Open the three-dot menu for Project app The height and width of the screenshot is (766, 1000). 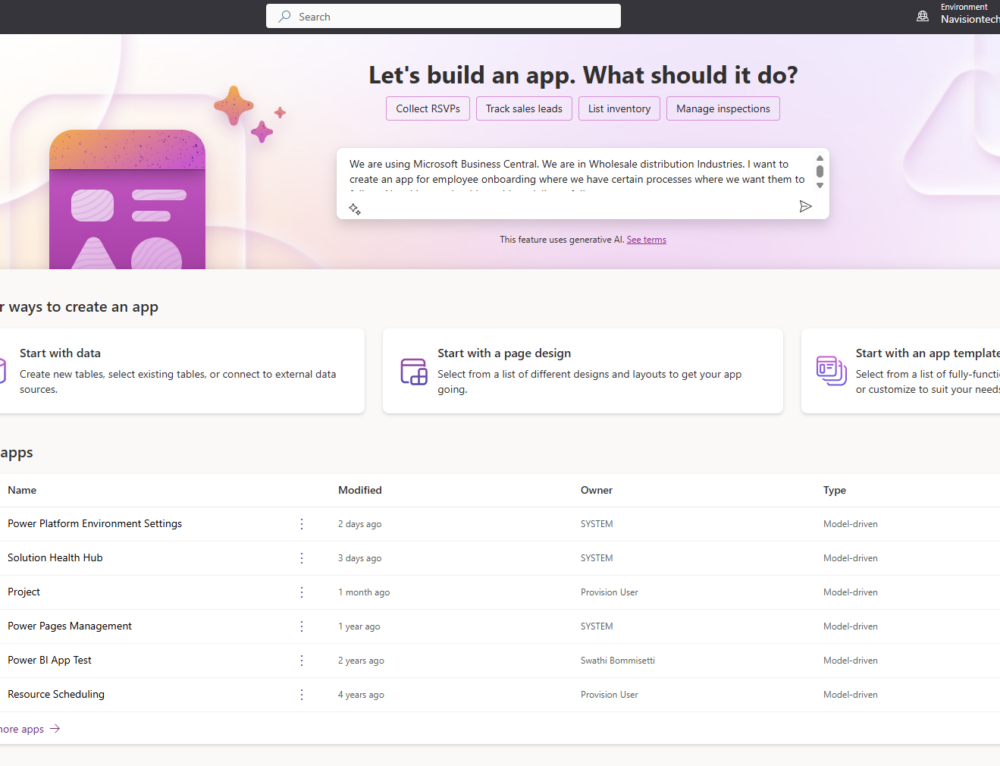301,592
